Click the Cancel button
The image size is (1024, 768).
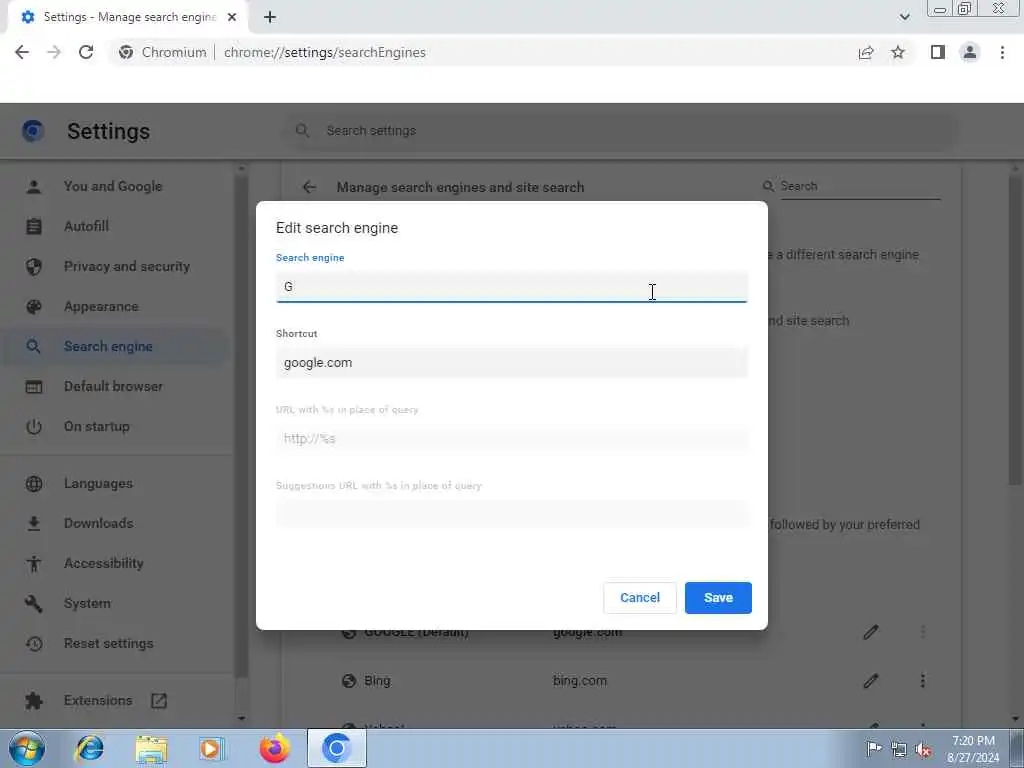point(639,598)
